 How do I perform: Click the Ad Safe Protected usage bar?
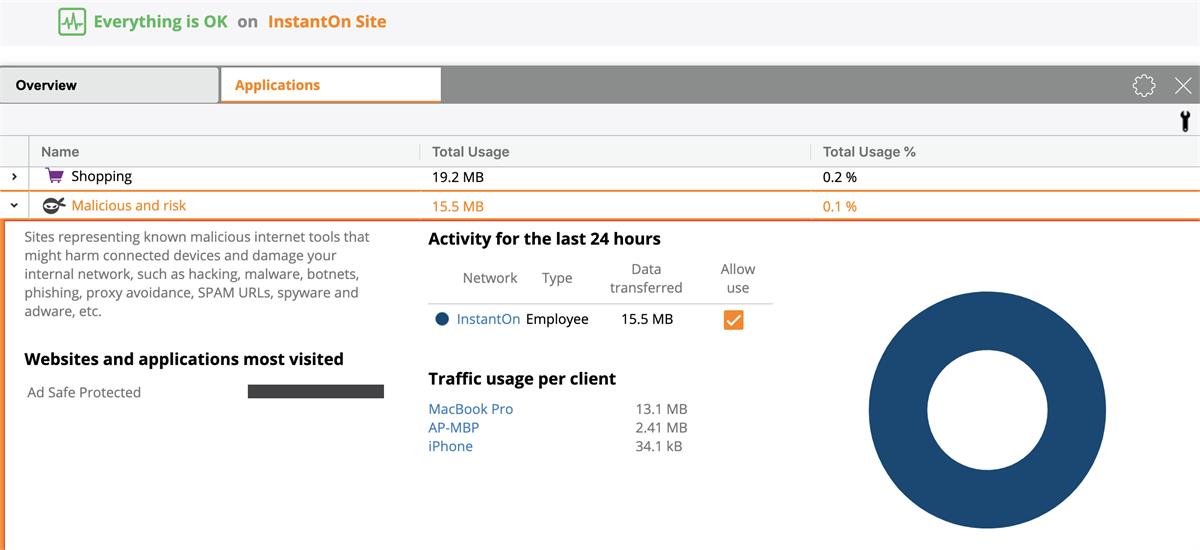(316, 391)
